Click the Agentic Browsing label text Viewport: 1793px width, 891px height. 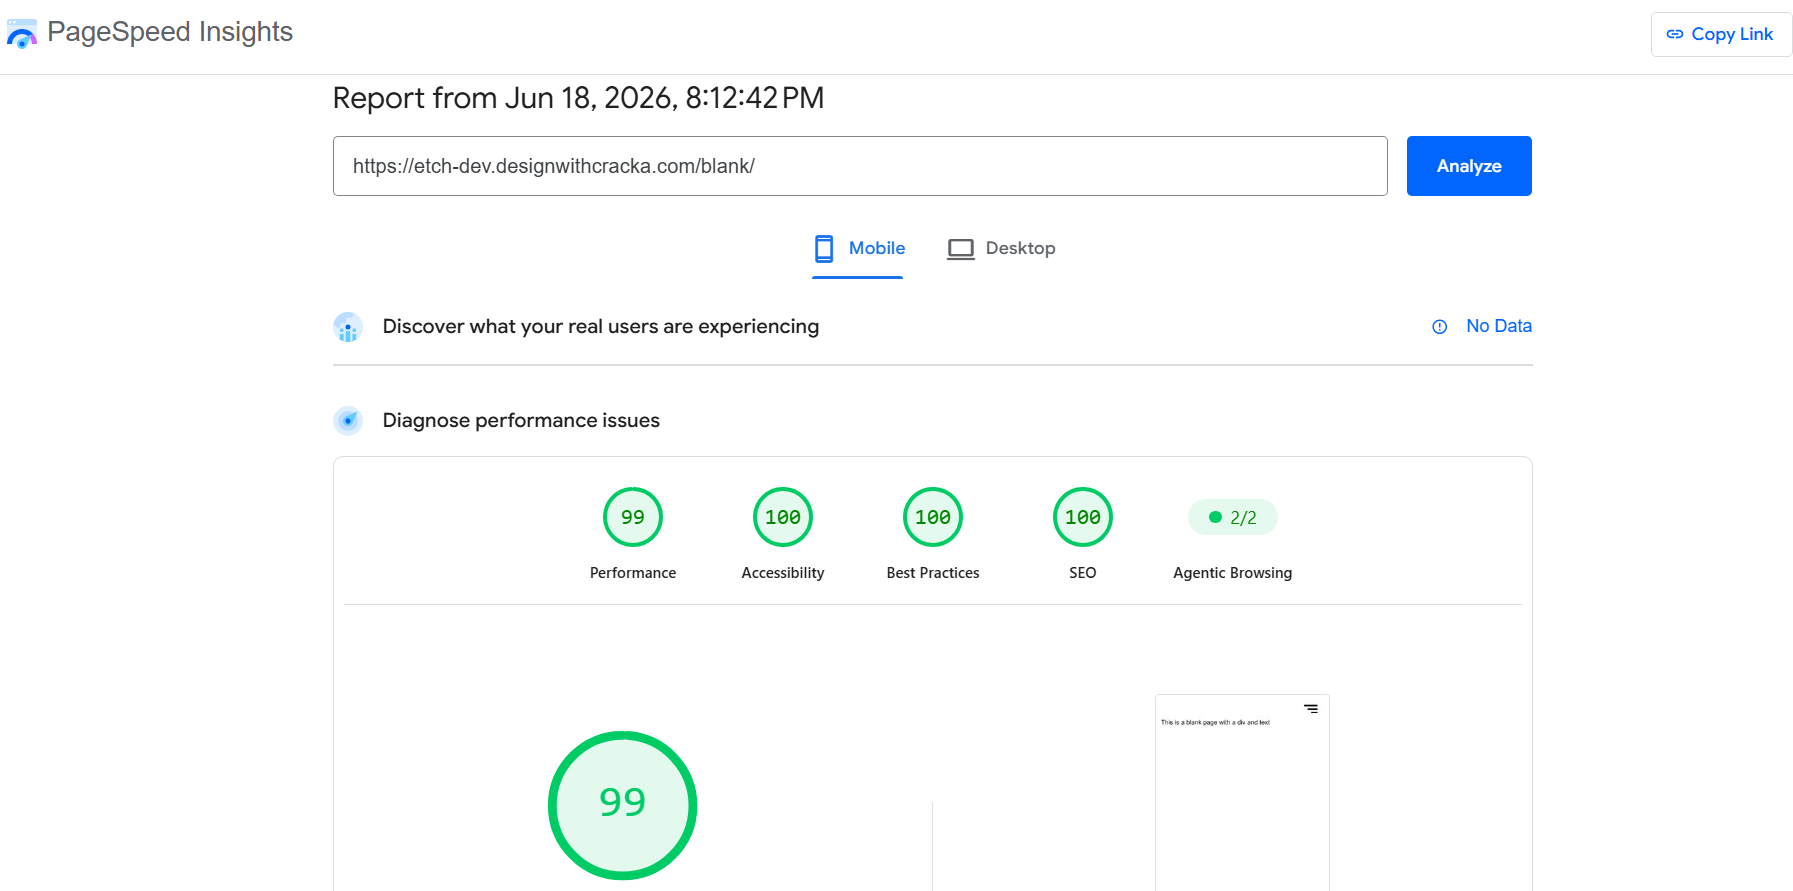tap(1233, 573)
